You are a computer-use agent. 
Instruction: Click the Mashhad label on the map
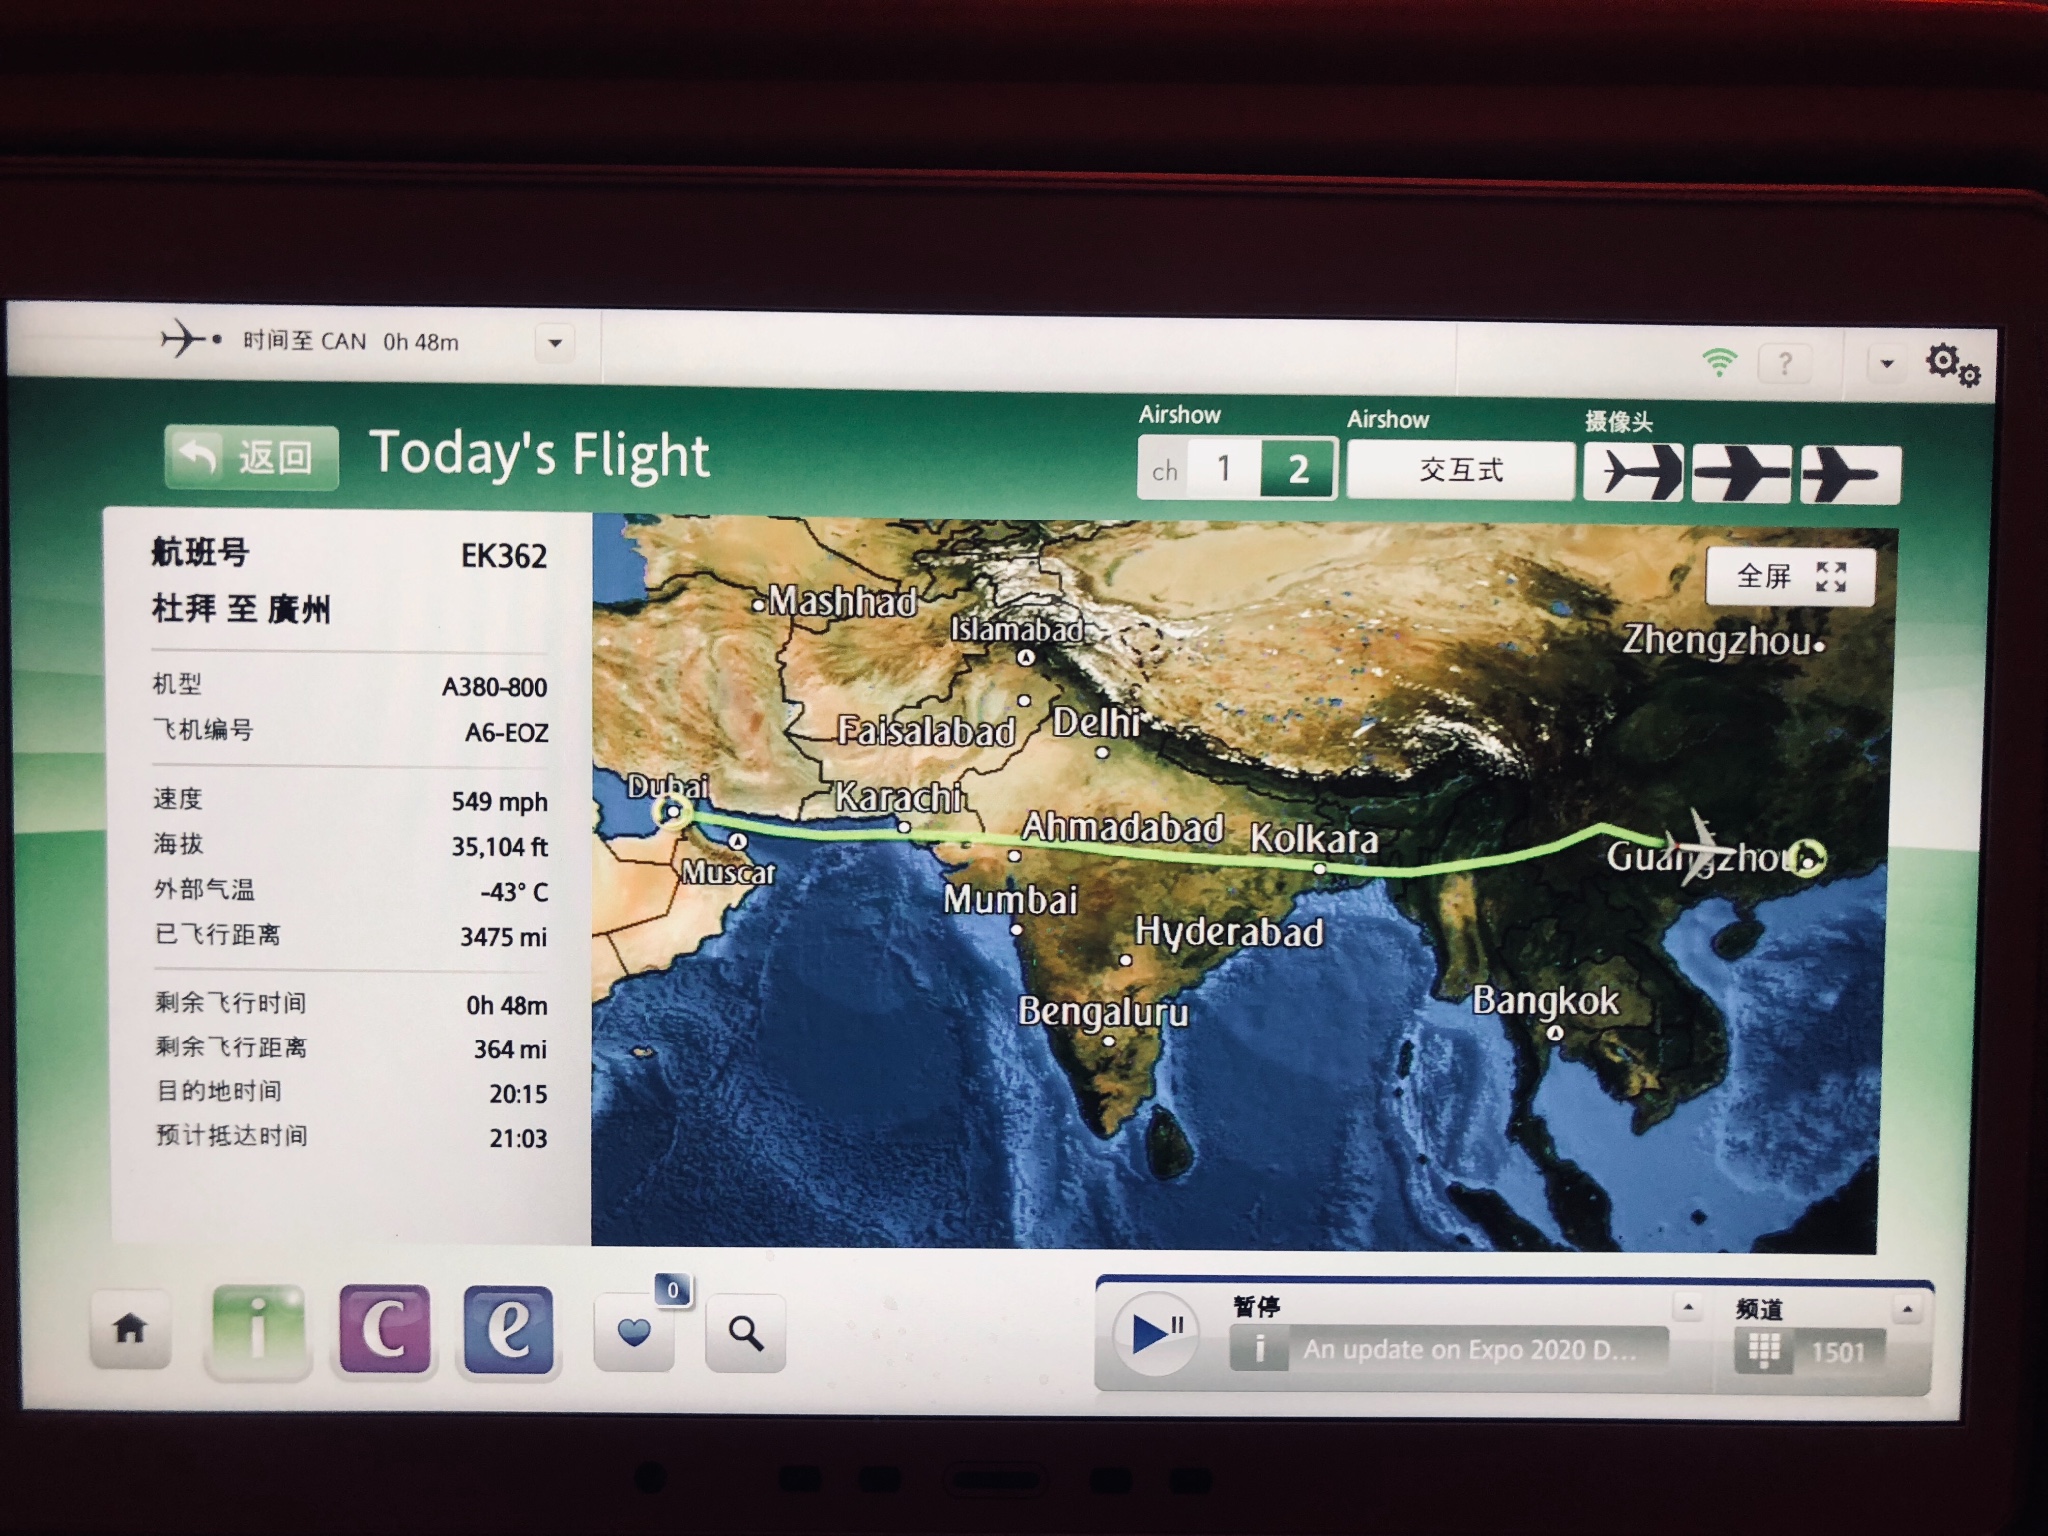click(x=842, y=601)
